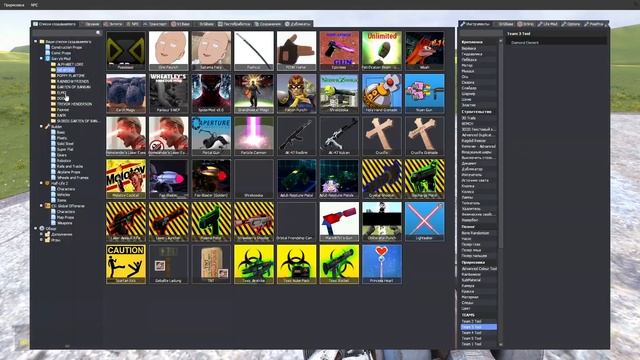Pick the green Plasma Pistol thumbnail
Screen dimensions: 640x360
tap(211, 221)
